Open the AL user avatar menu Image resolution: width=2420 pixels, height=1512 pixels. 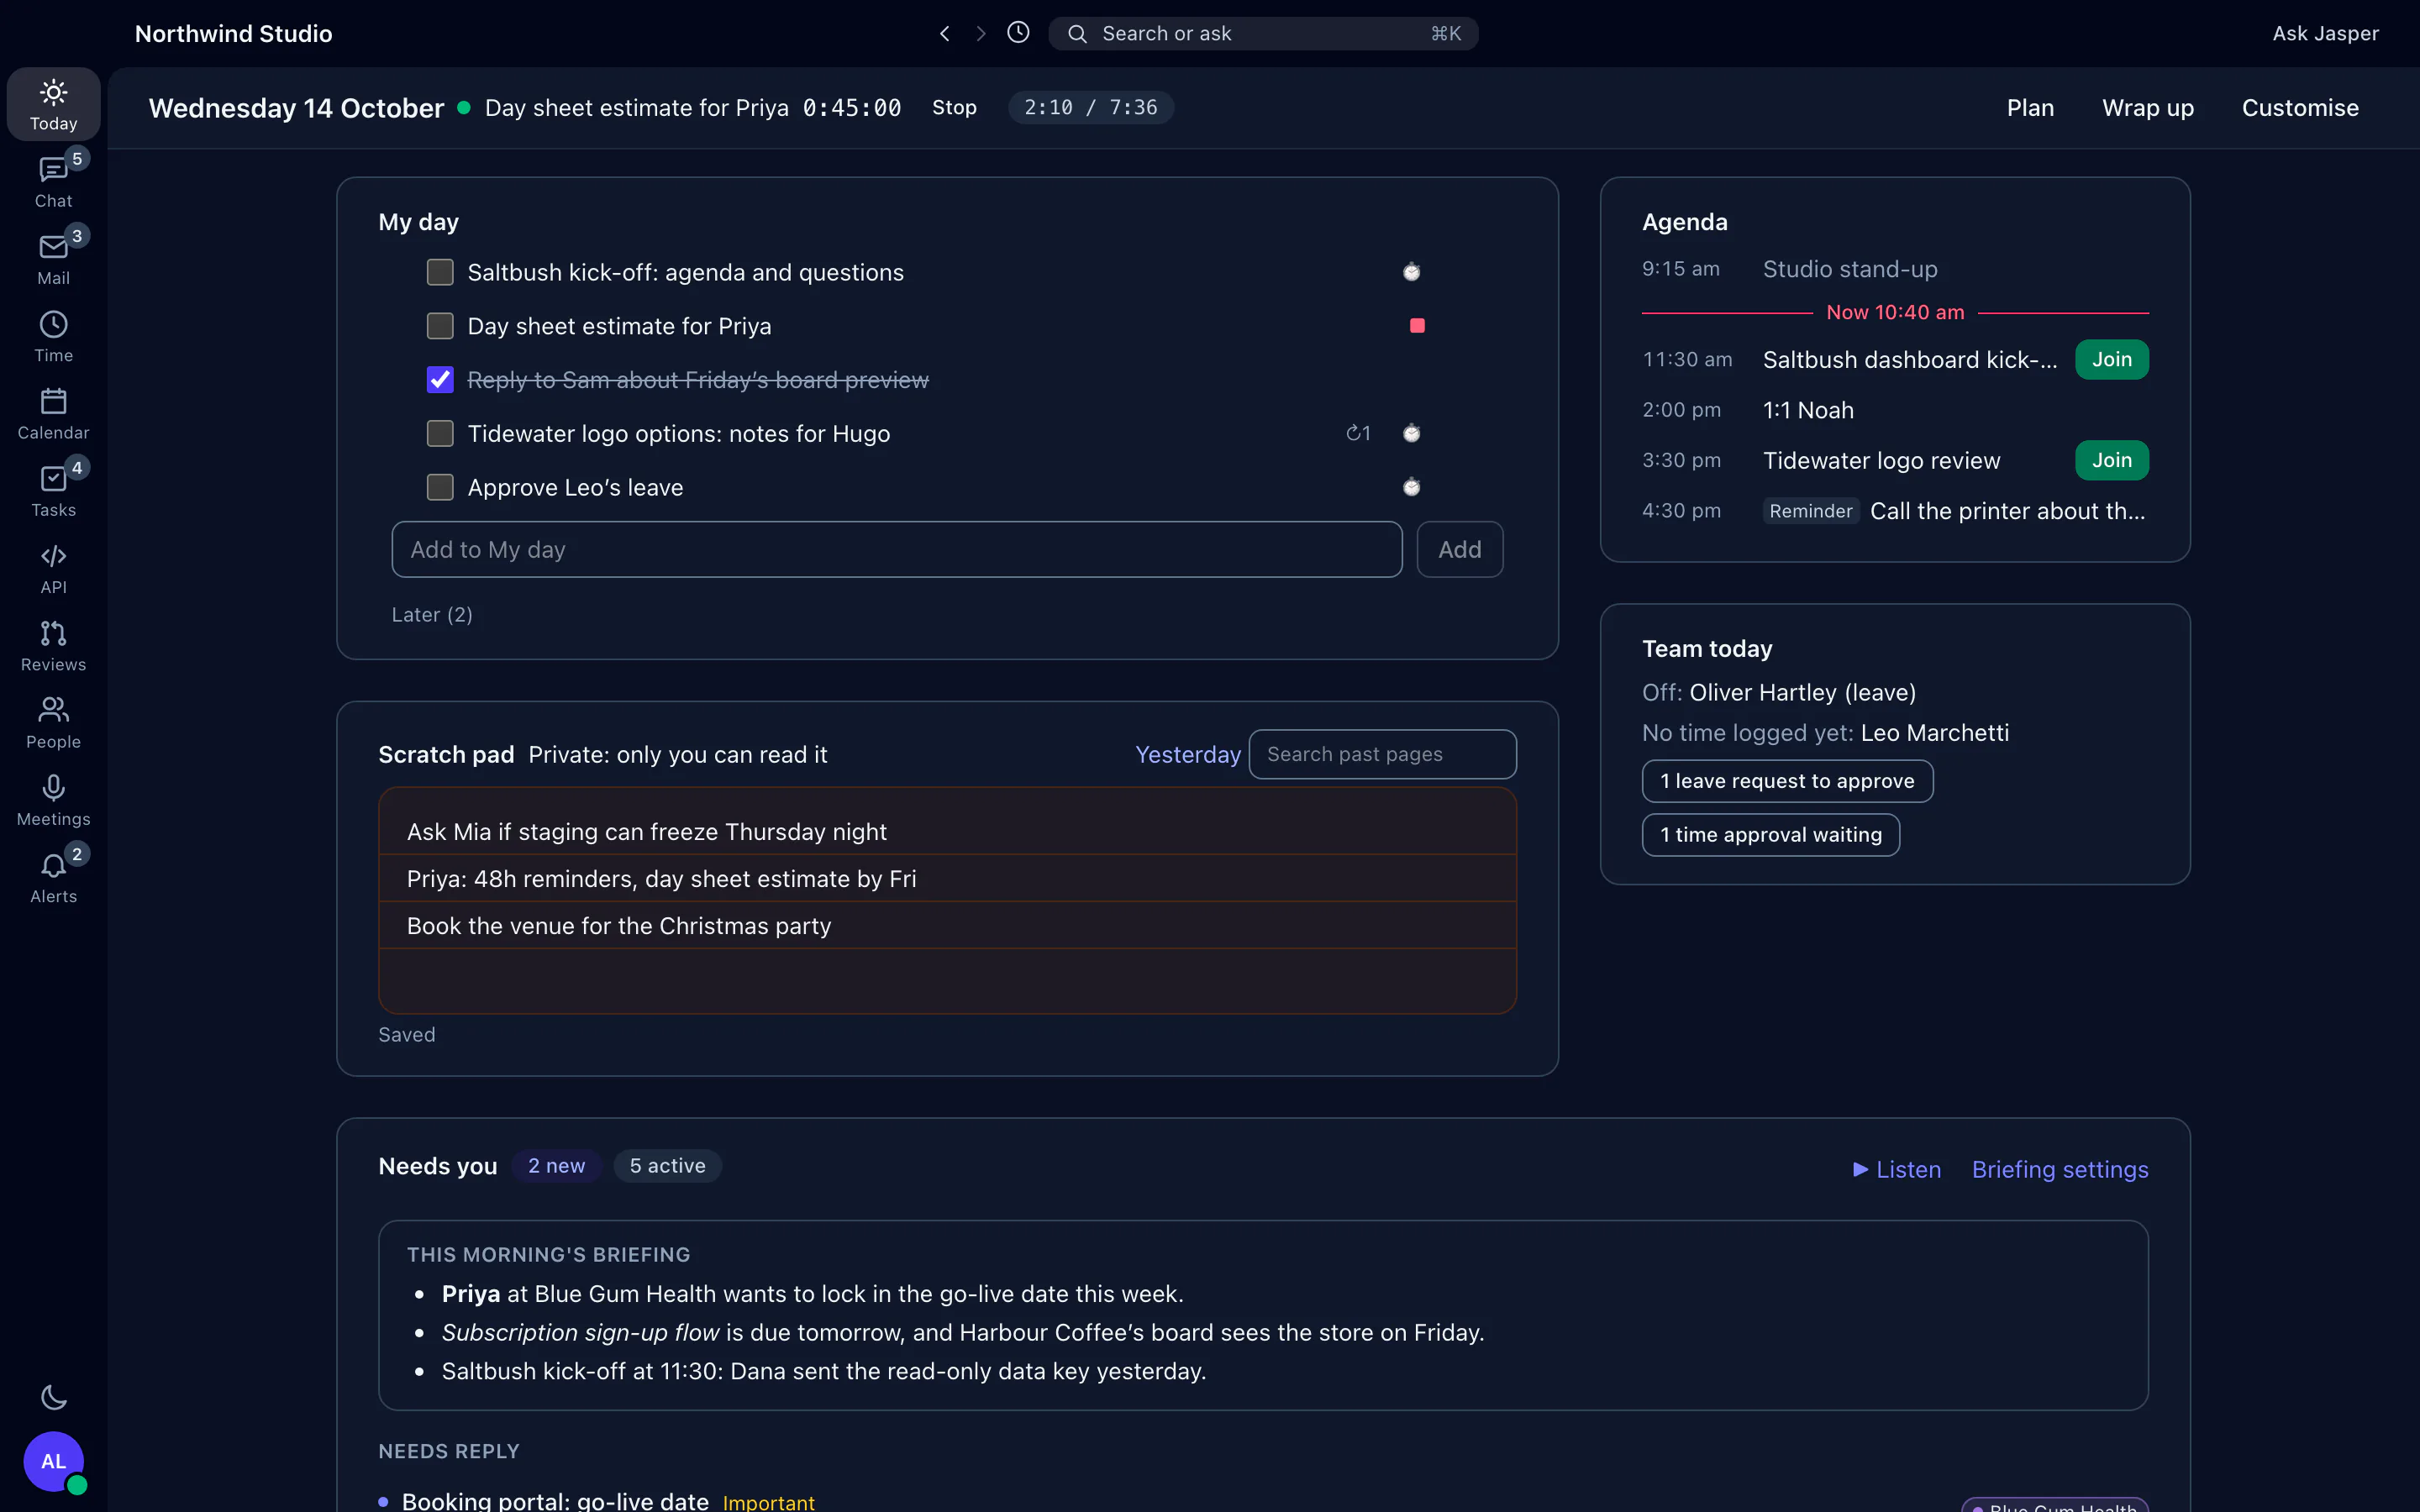[x=53, y=1461]
